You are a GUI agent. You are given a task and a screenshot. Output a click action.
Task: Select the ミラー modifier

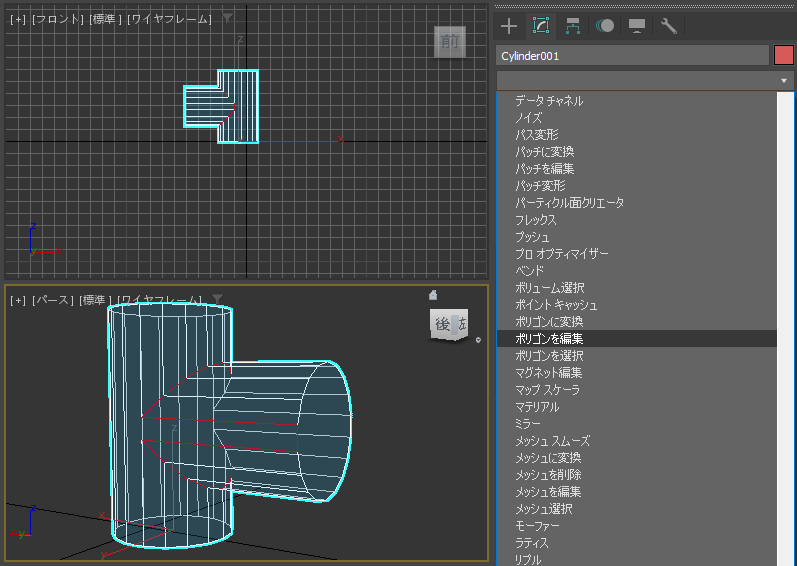point(637,424)
